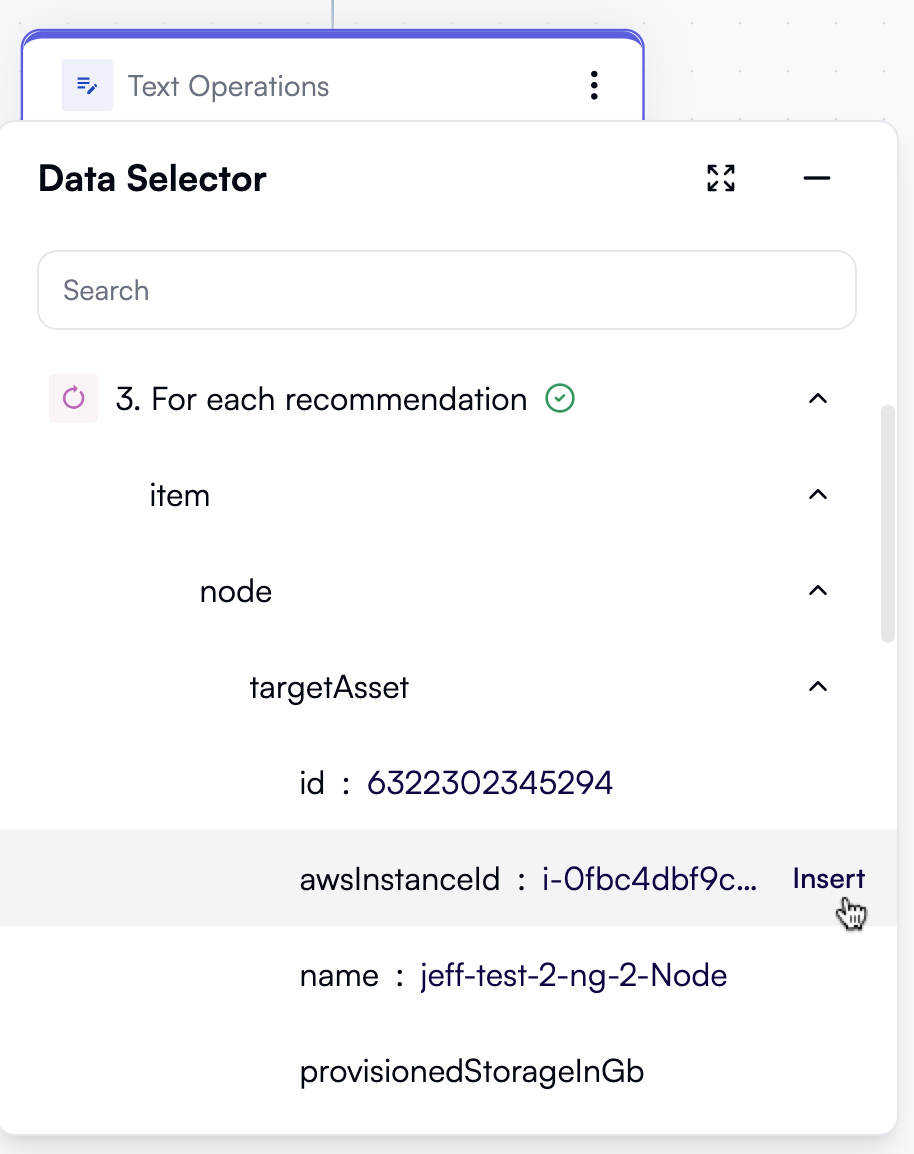The height and width of the screenshot is (1154, 914).
Task: Click the Text Operations step icon
Action: pyautogui.click(x=87, y=86)
